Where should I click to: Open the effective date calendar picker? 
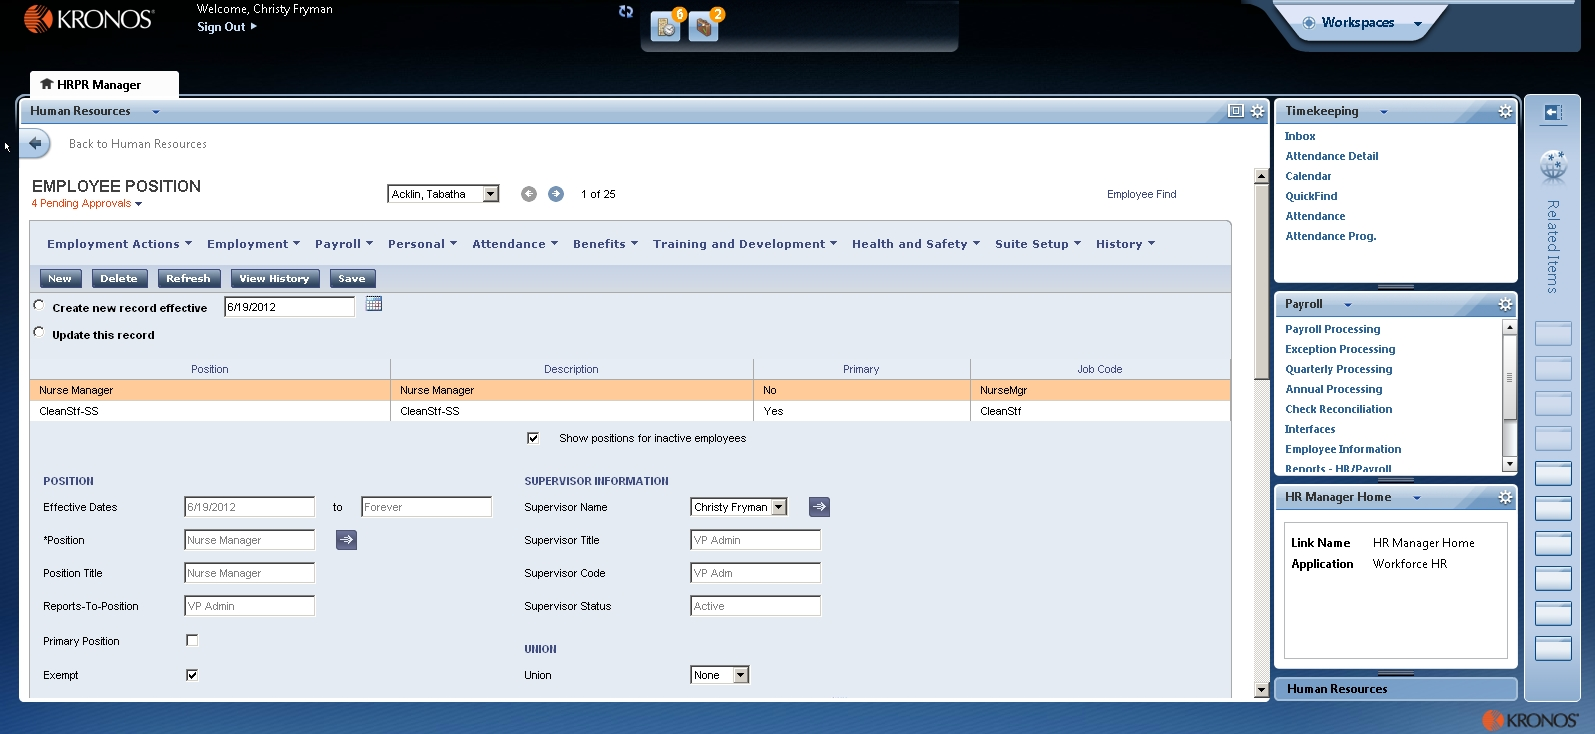pos(374,304)
